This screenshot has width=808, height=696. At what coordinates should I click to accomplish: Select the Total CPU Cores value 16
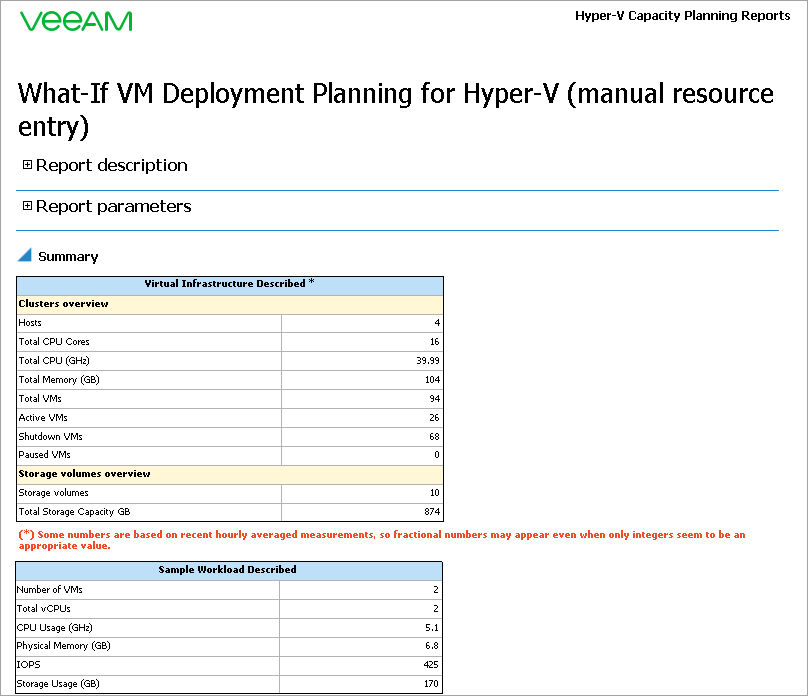[x=435, y=342]
